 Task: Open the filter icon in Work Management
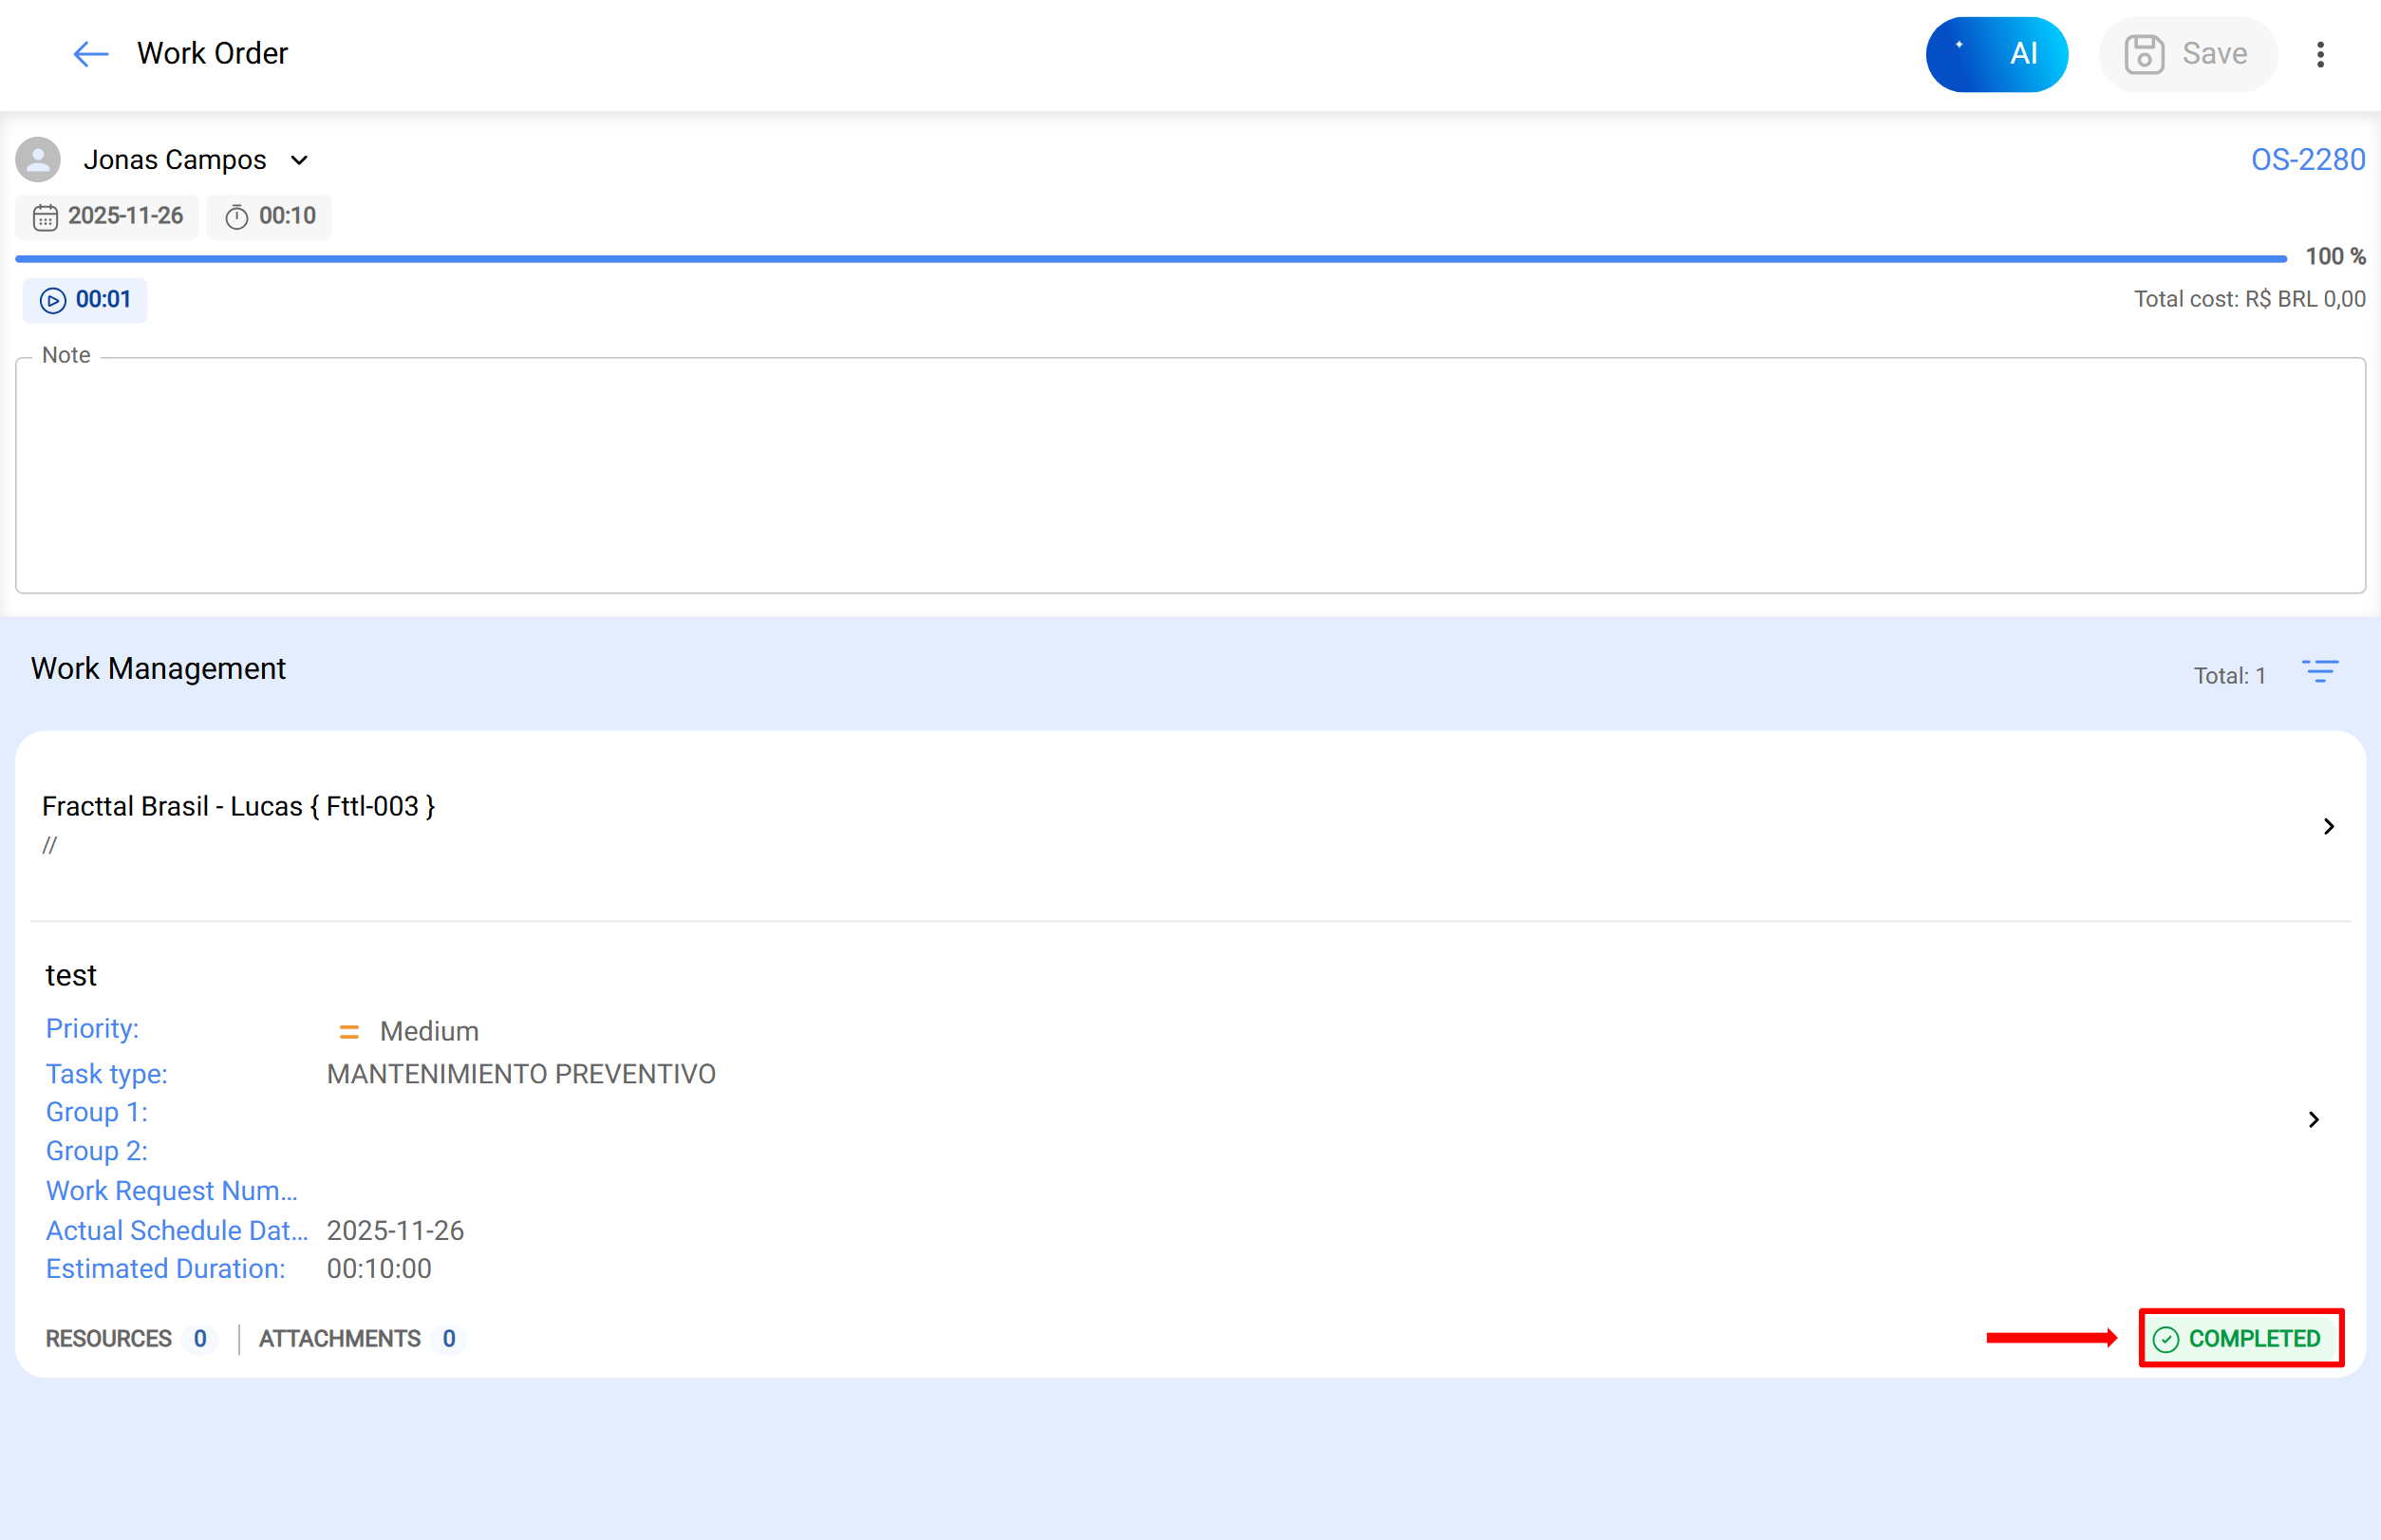pyautogui.click(x=2320, y=671)
